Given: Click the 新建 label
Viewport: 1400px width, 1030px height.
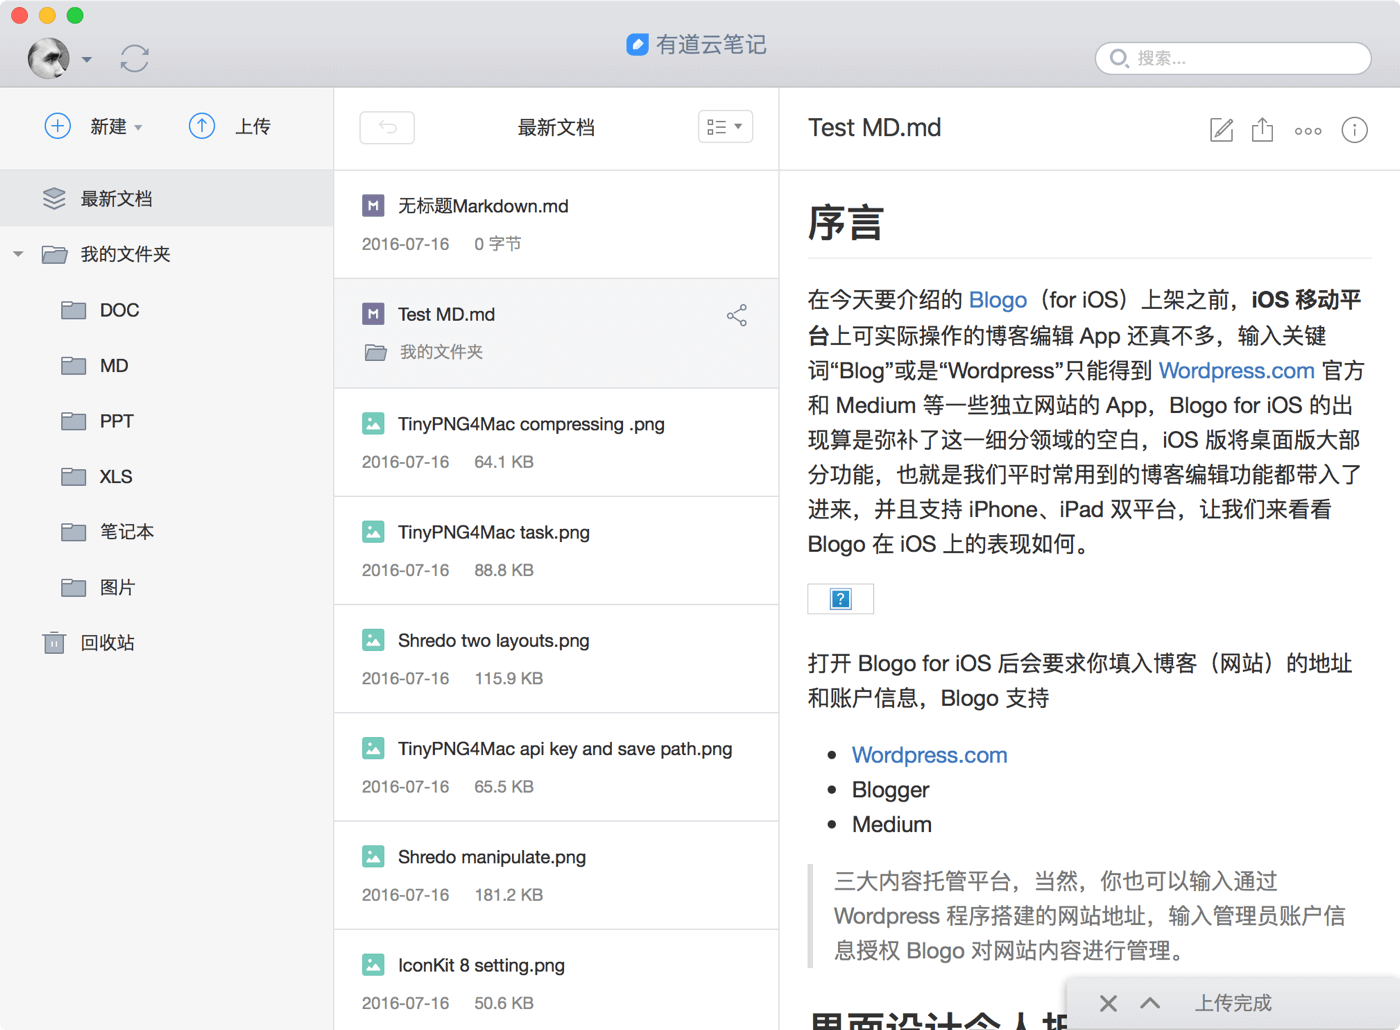Looking at the screenshot, I should (x=108, y=127).
